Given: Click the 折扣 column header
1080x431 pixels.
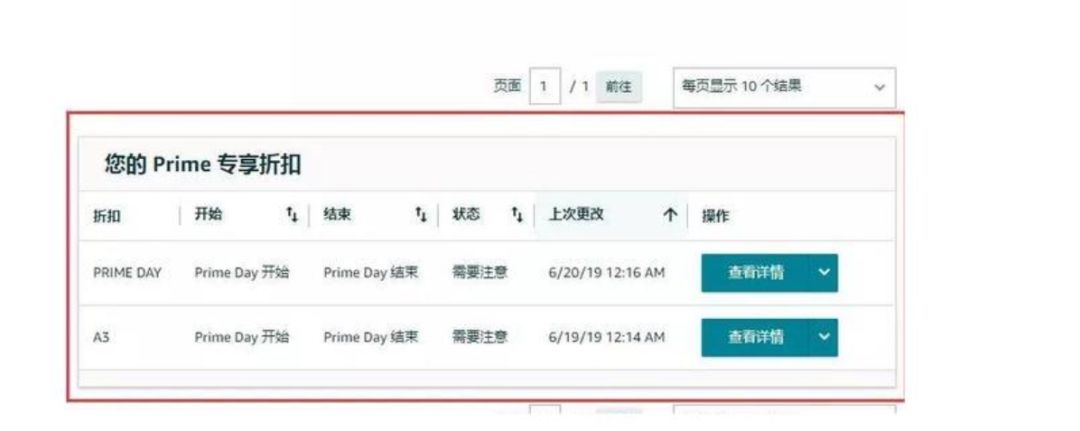Looking at the screenshot, I should pos(107,216).
